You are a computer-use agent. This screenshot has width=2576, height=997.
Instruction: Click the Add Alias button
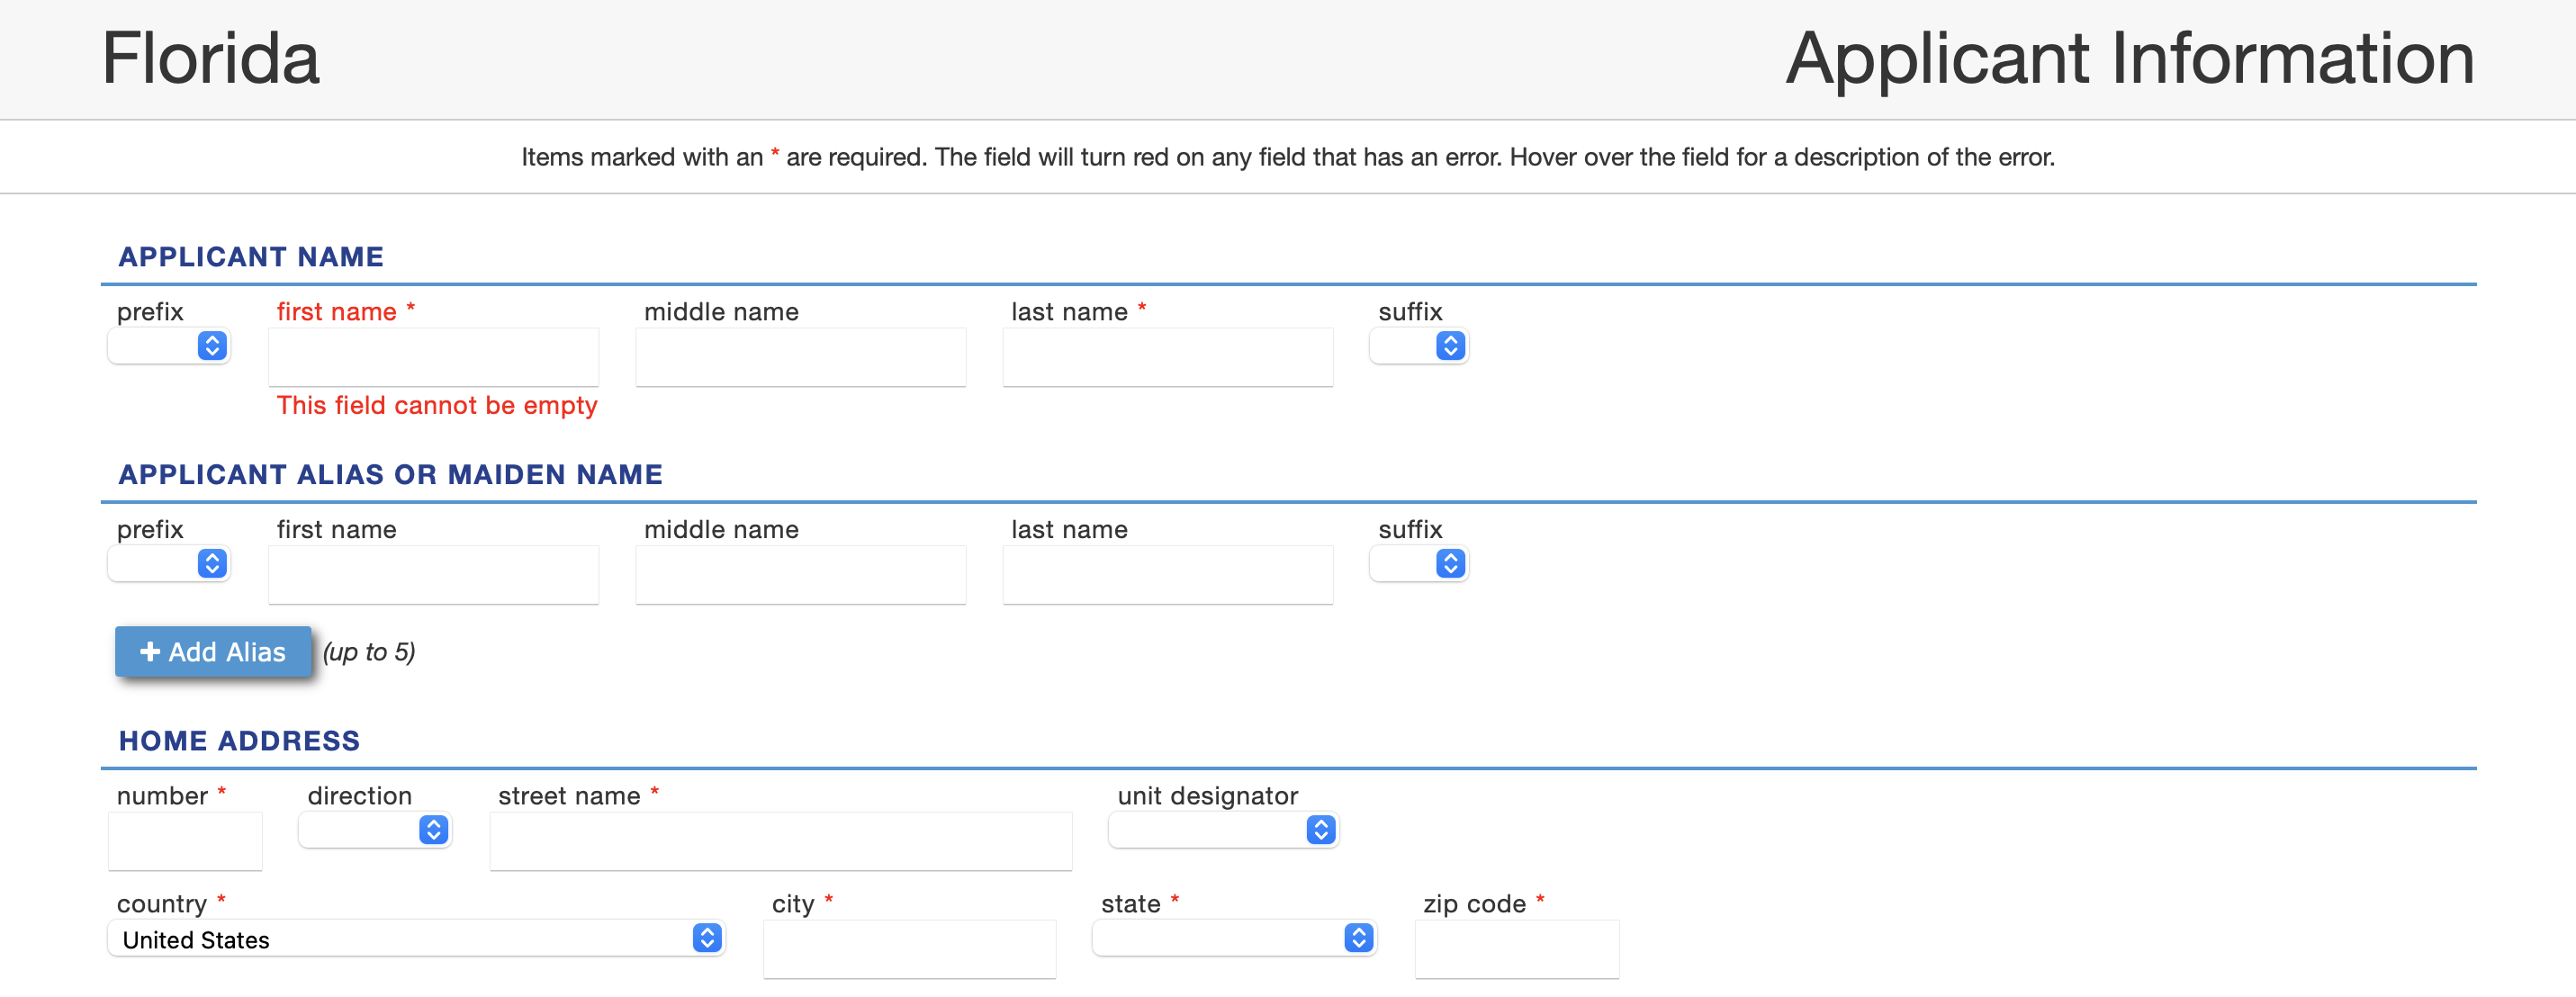click(x=213, y=652)
